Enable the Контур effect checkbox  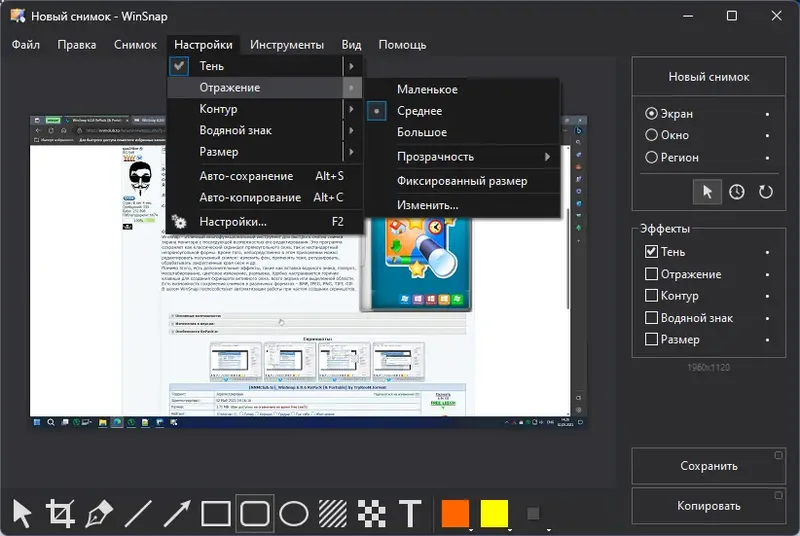coord(651,295)
